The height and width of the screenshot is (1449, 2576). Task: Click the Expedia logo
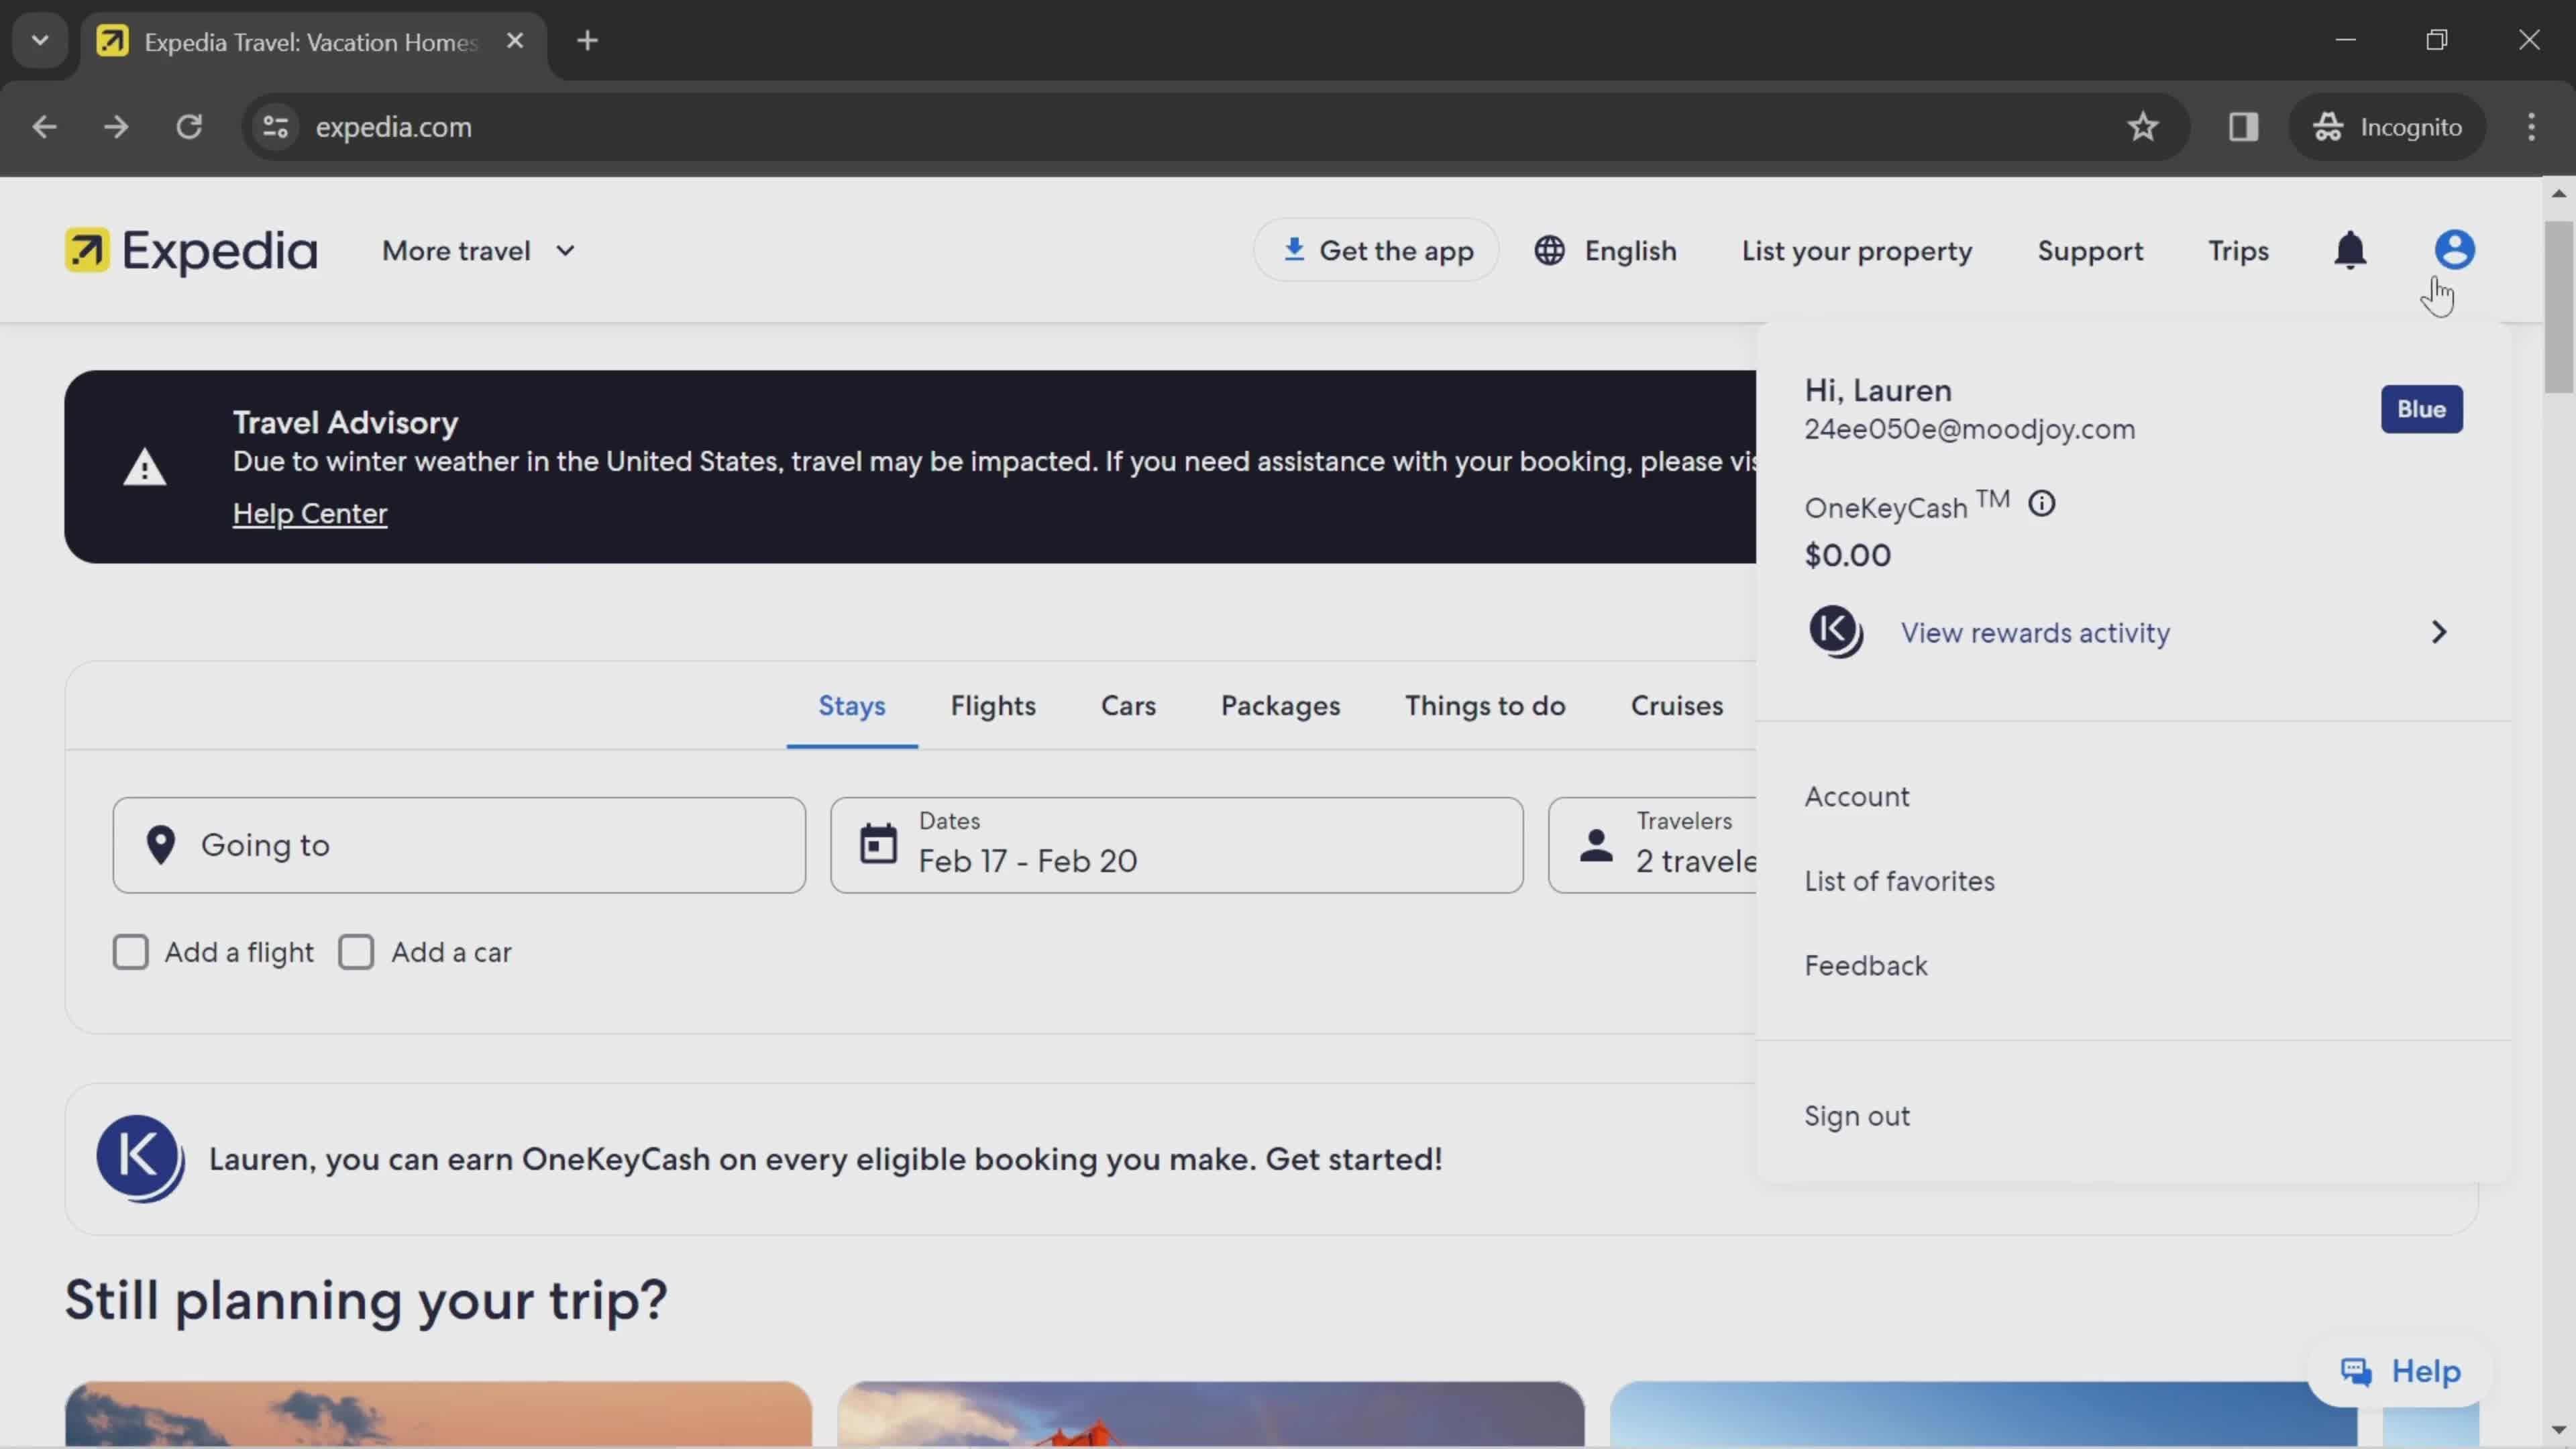191,250
